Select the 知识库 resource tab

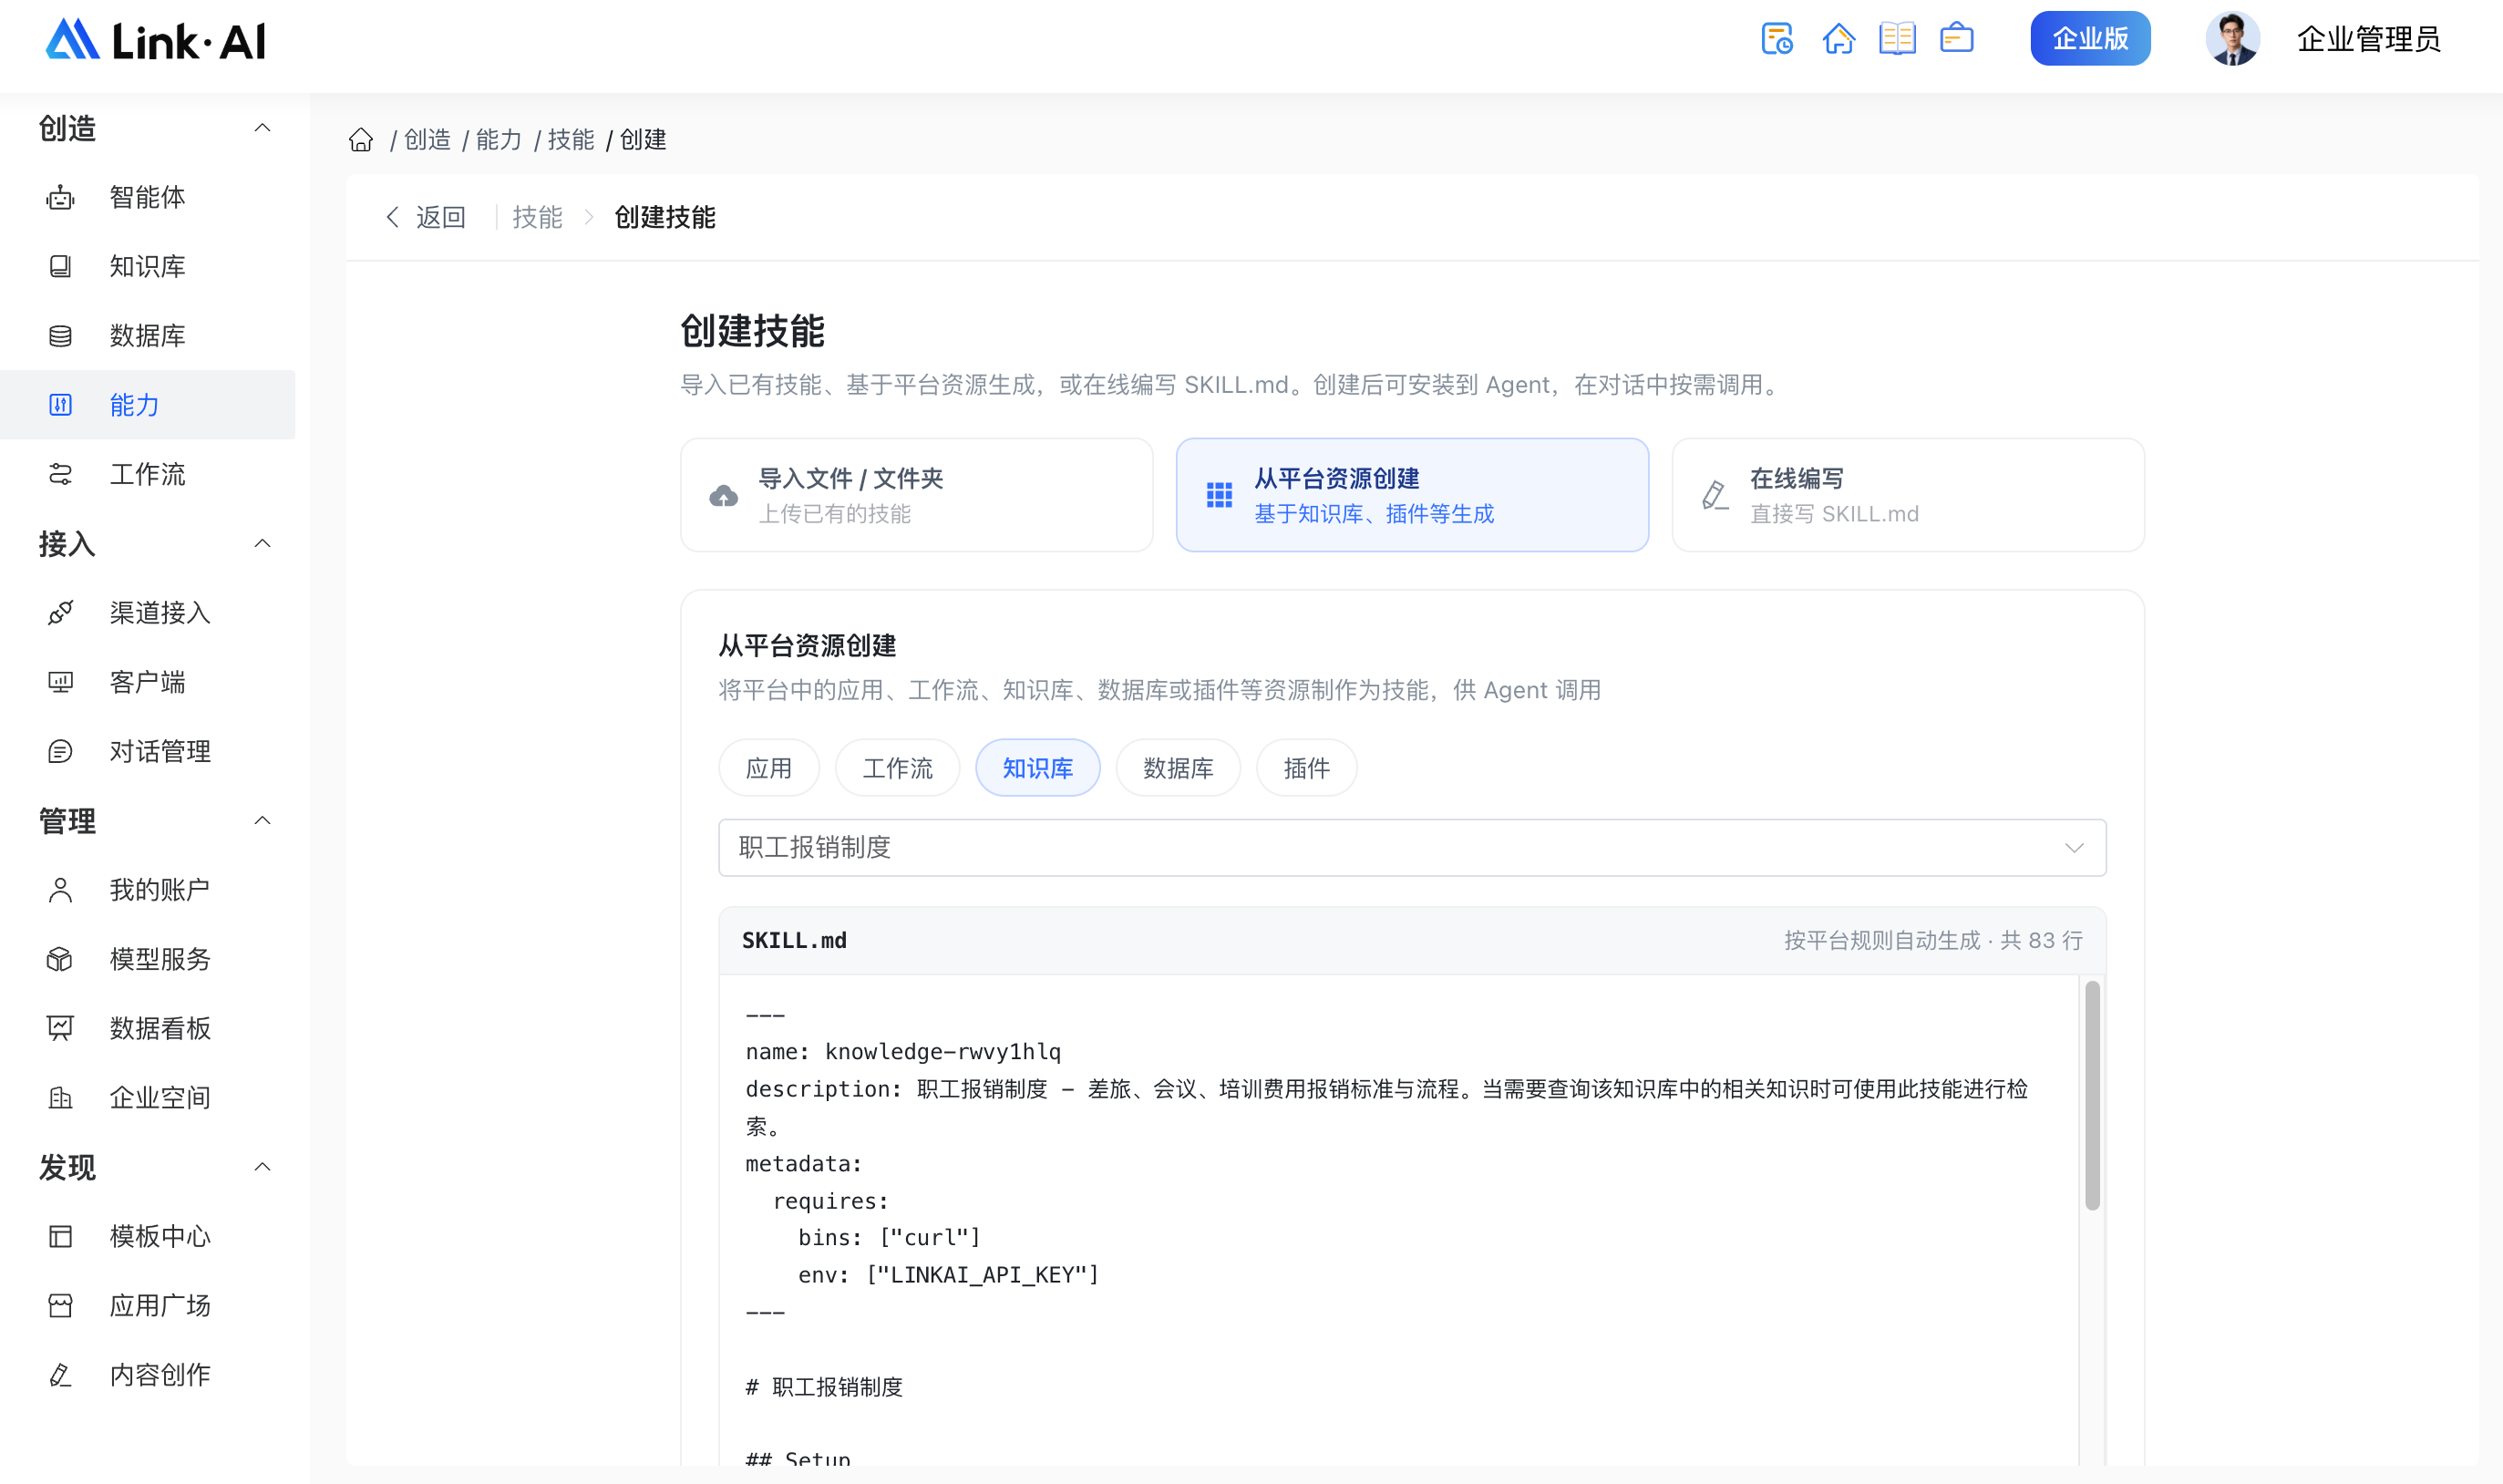(x=1037, y=768)
